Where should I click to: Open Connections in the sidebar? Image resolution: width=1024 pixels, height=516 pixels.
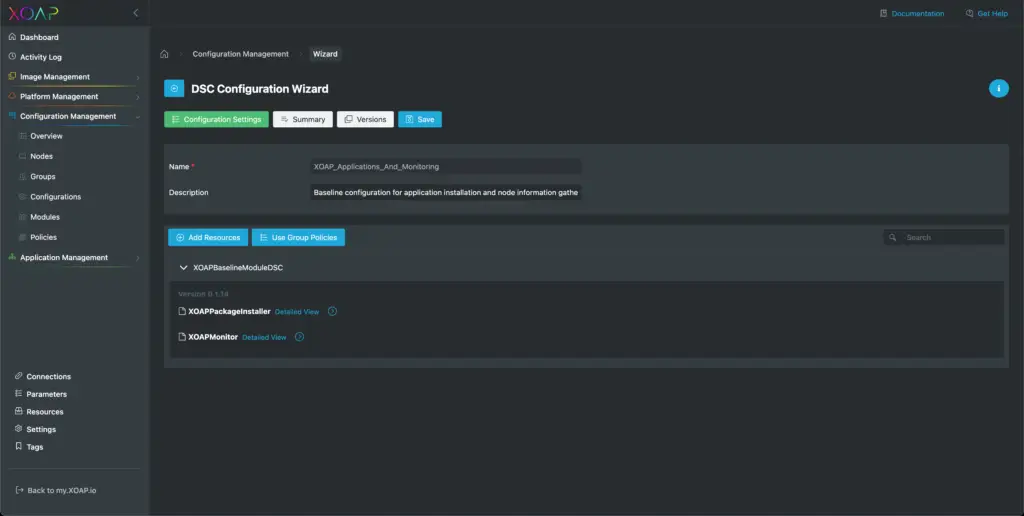click(x=48, y=376)
